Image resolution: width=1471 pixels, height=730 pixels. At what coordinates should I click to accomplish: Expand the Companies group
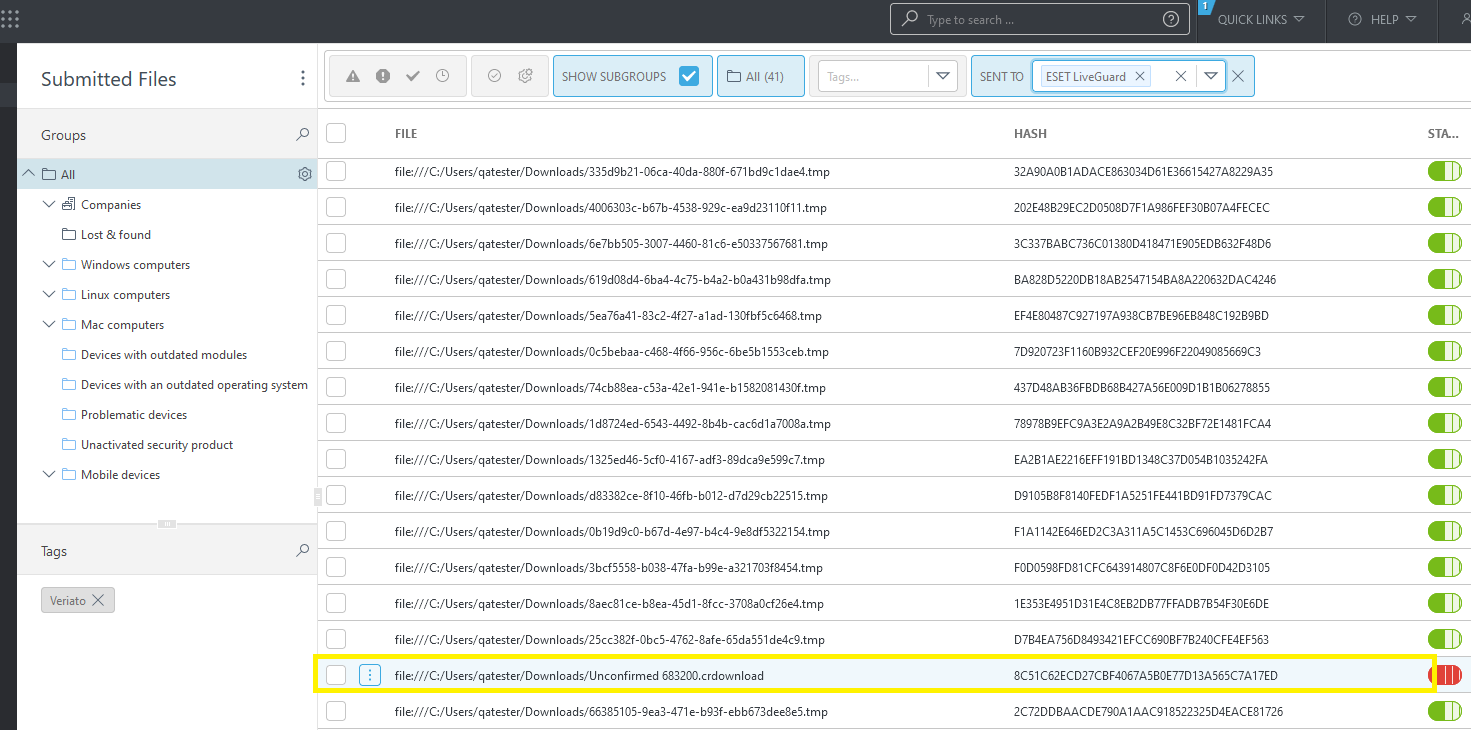(49, 204)
